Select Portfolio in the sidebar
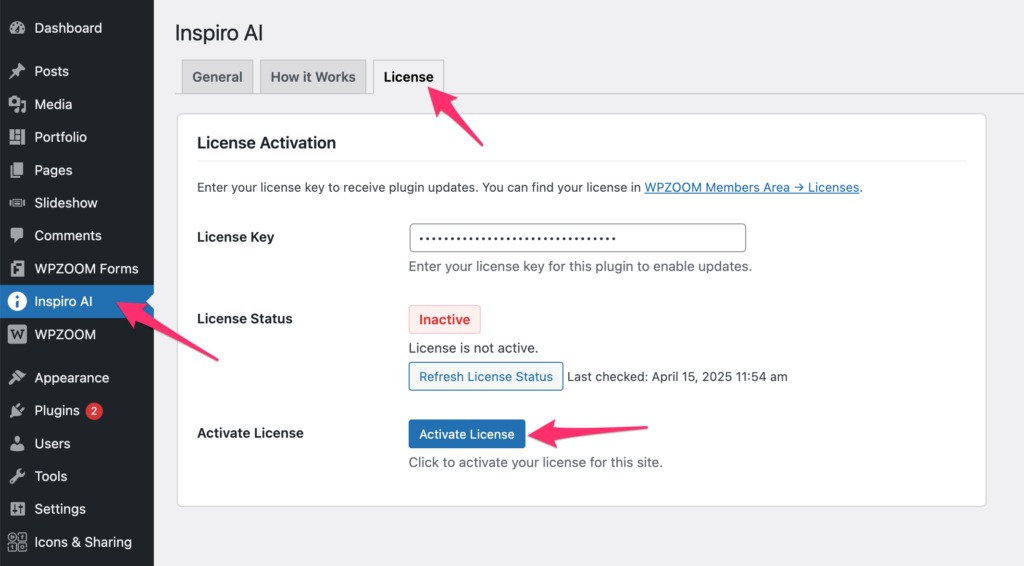This screenshot has height=566, width=1024. (61, 137)
